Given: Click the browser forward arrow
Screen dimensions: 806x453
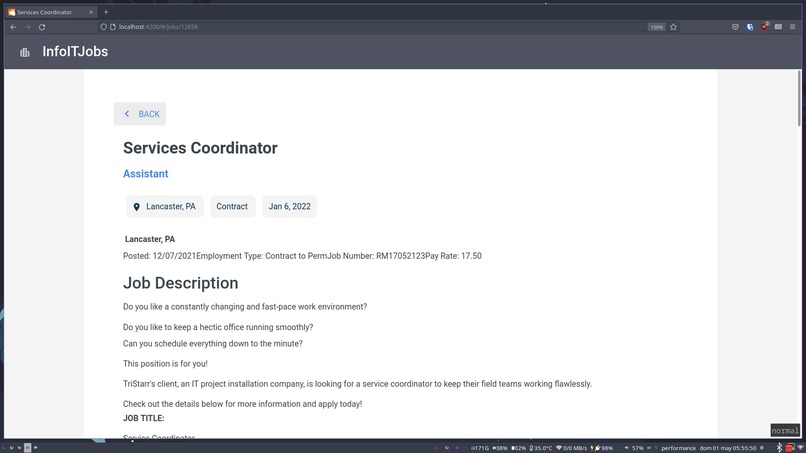Looking at the screenshot, I should pos(28,27).
